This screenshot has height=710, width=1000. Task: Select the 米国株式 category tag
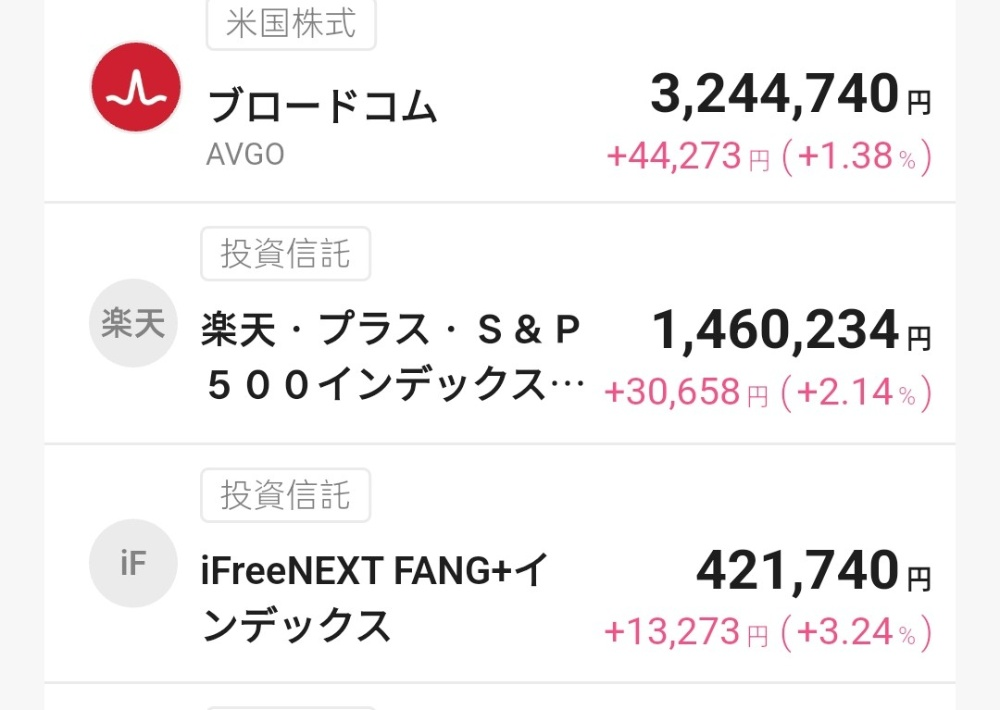291,24
